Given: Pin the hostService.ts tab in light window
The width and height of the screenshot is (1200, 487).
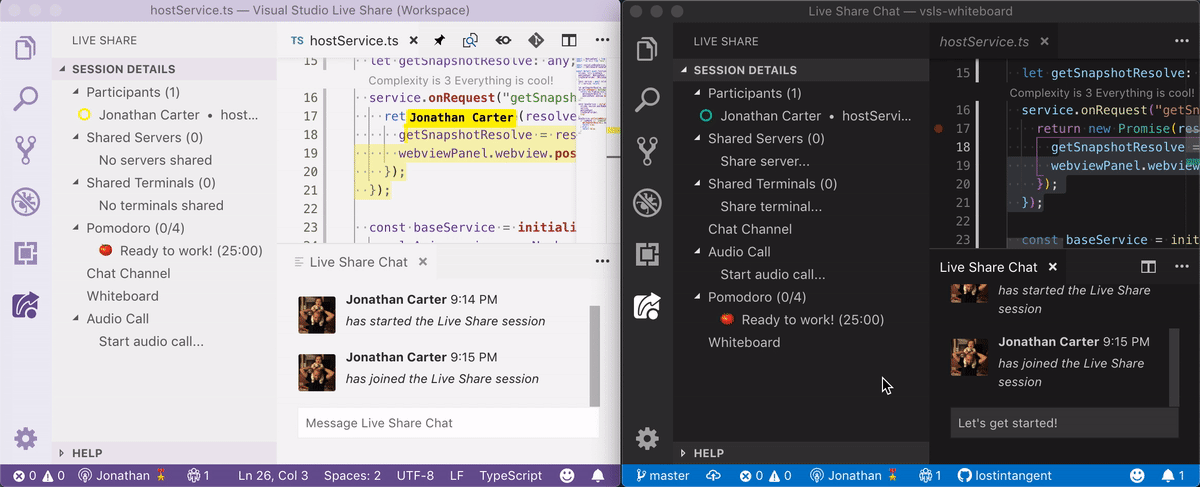Looking at the screenshot, I should click(x=438, y=41).
